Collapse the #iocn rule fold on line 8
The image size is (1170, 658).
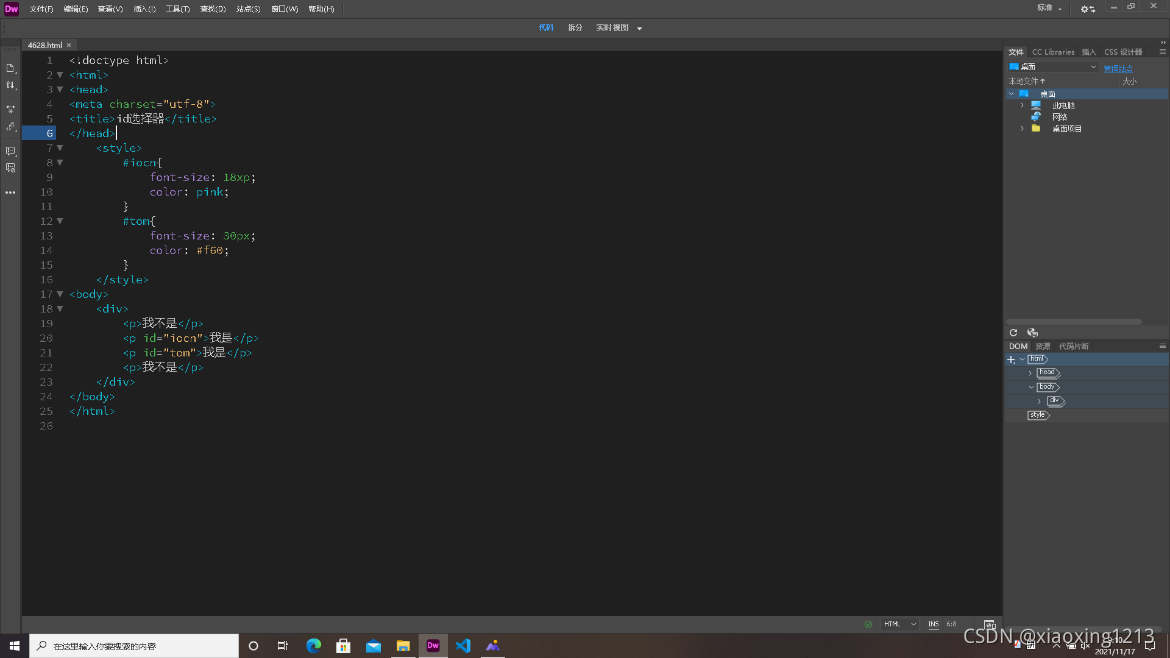pos(60,163)
